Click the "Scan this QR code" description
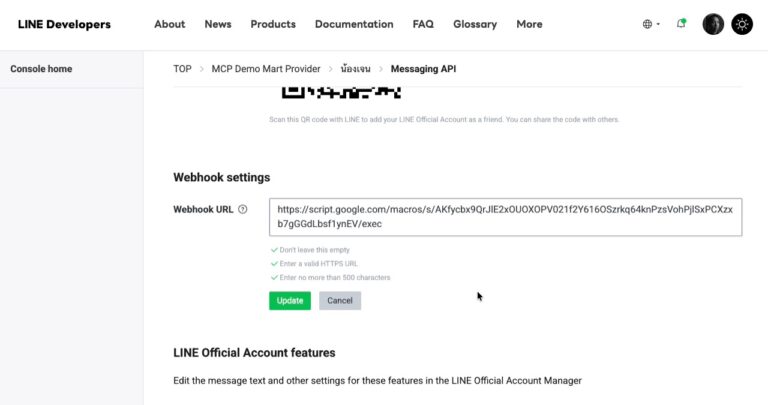The width and height of the screenshot is (768, 405). coord(444,119)
